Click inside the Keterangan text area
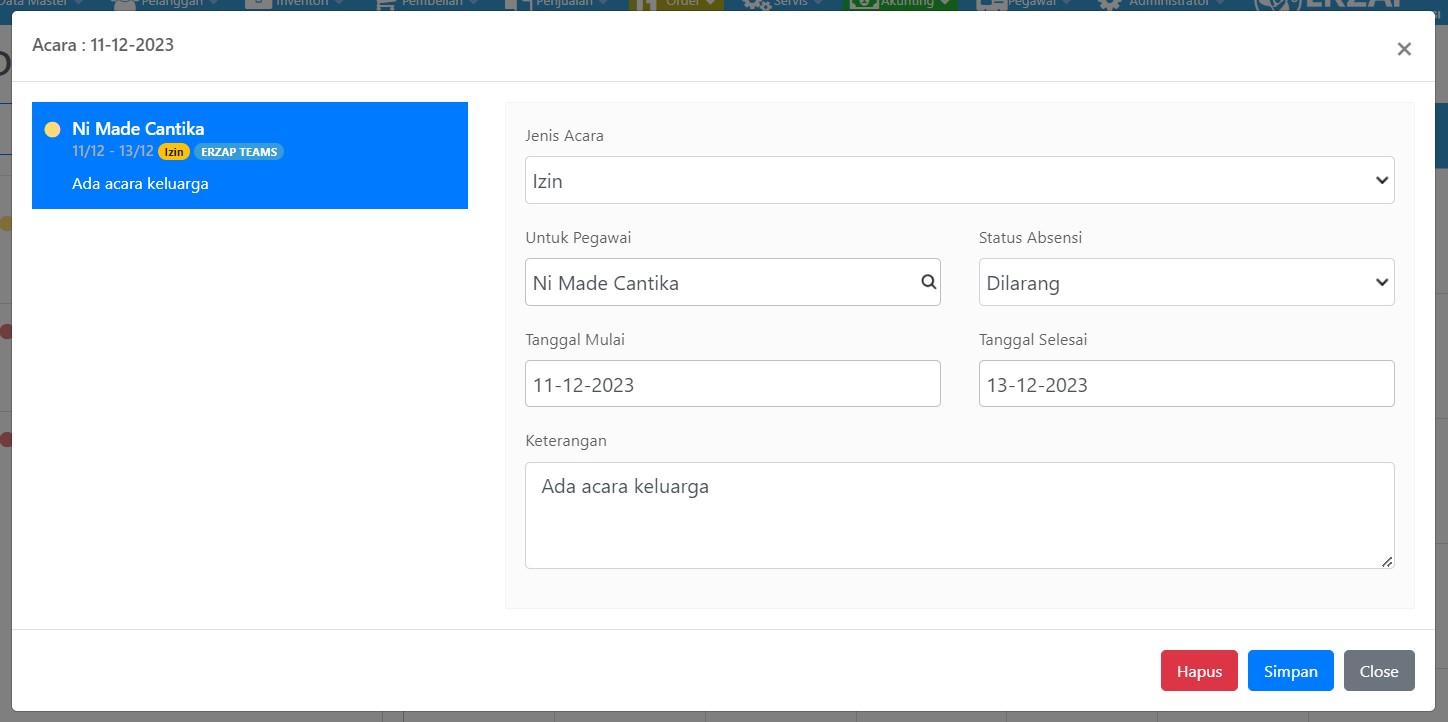 coord(959,515)
